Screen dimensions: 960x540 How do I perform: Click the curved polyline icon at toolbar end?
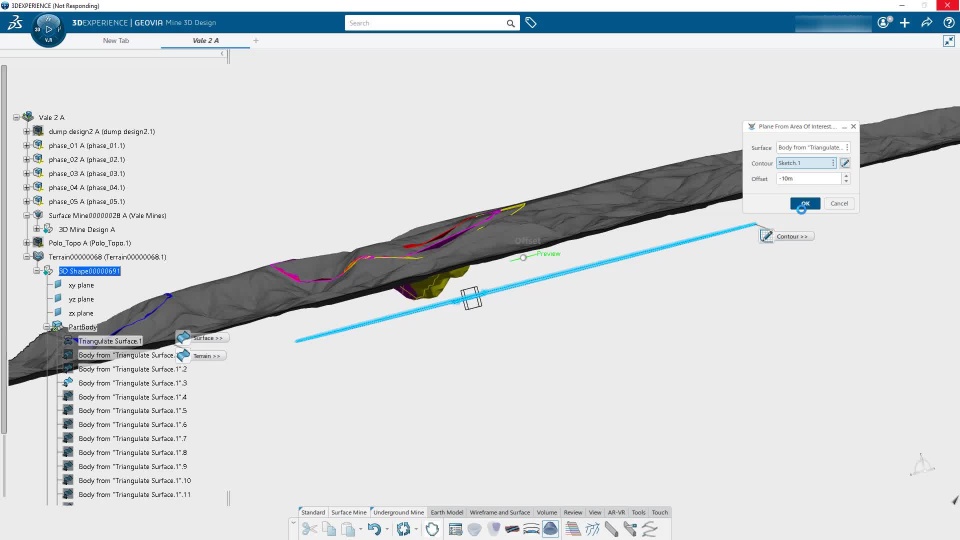coord(649,529)
